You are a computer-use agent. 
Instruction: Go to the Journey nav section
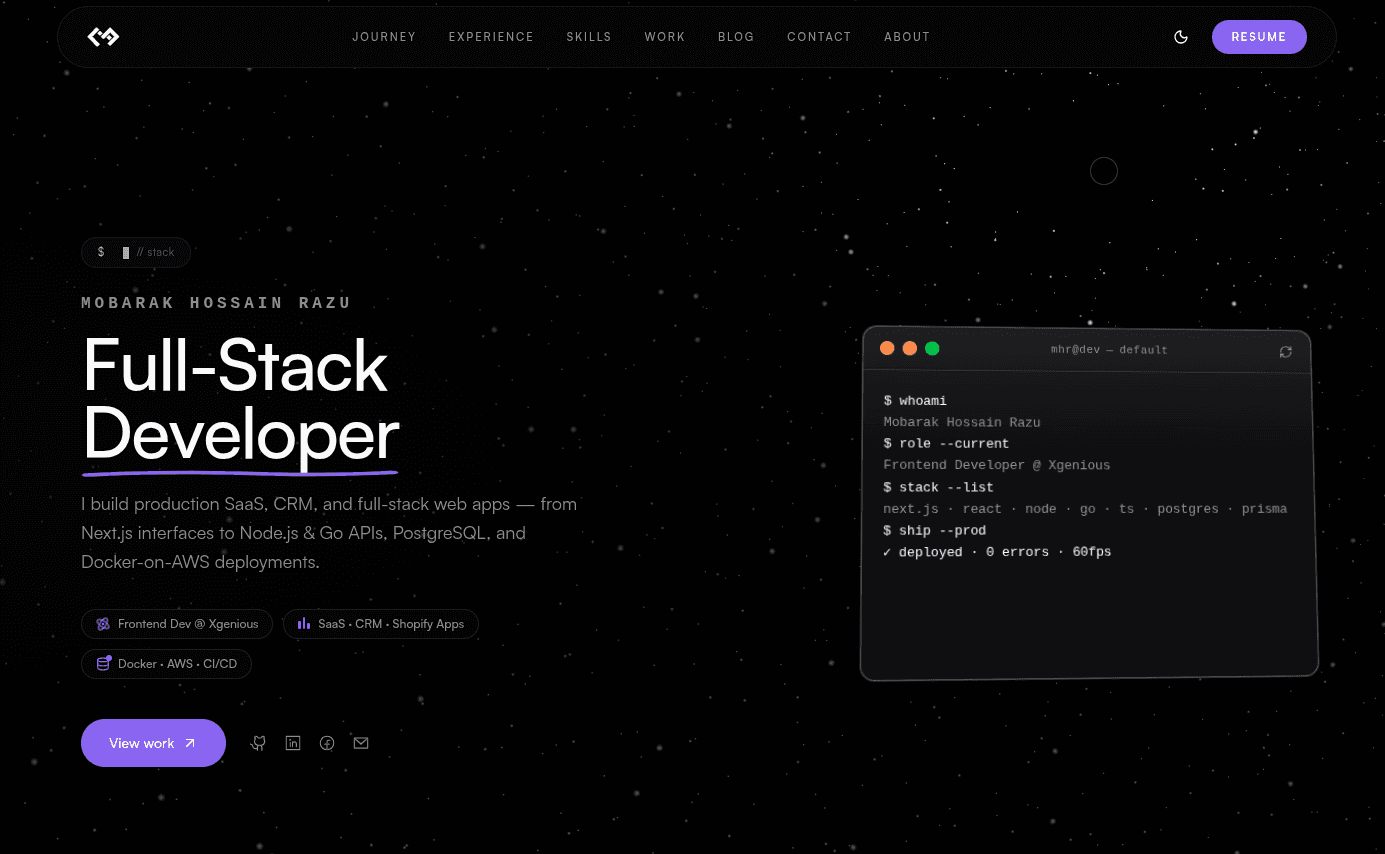coord(384,37)
